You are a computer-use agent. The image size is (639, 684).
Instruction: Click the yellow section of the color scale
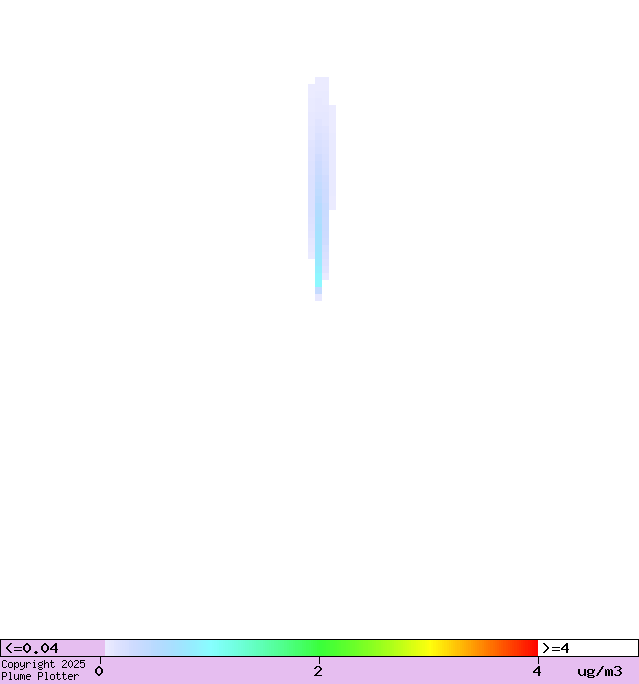[430, 648]
